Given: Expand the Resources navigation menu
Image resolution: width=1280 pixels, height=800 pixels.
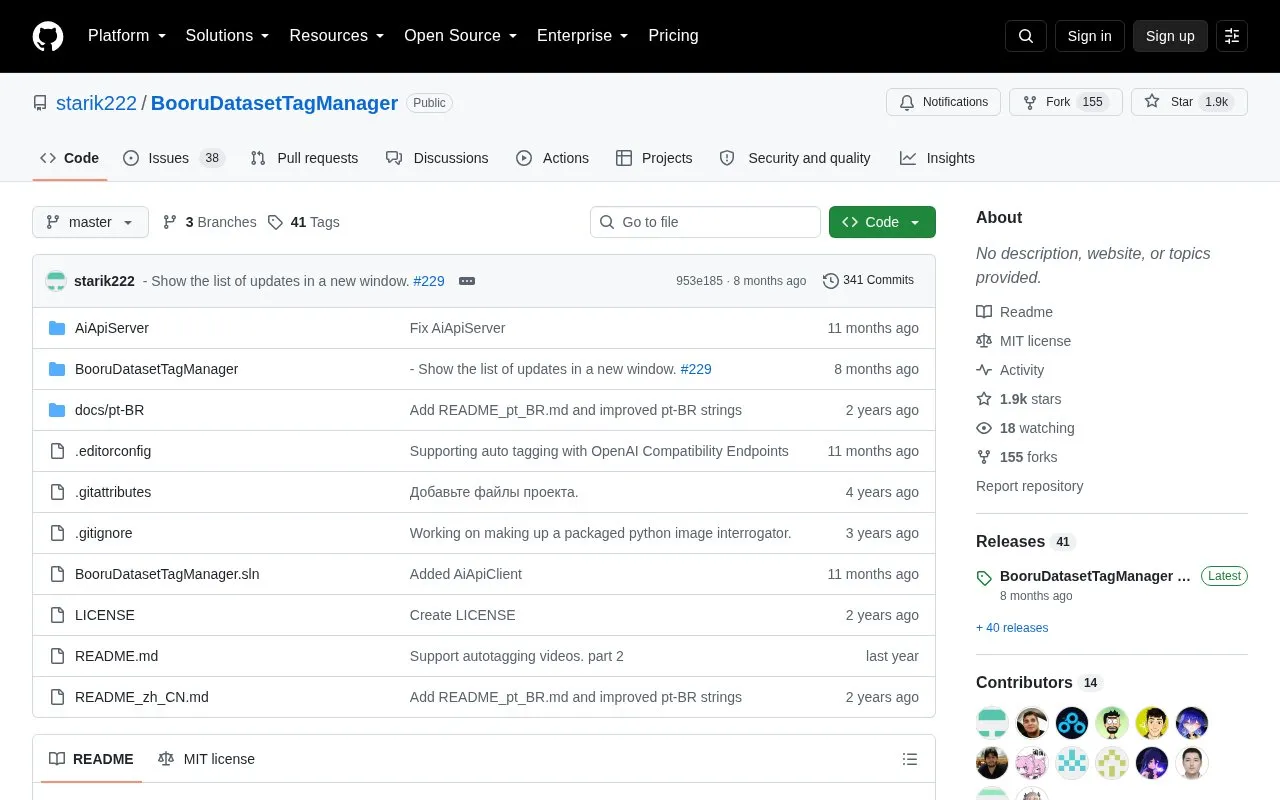Looking at the screenshot, I should [x=337, y=36].
